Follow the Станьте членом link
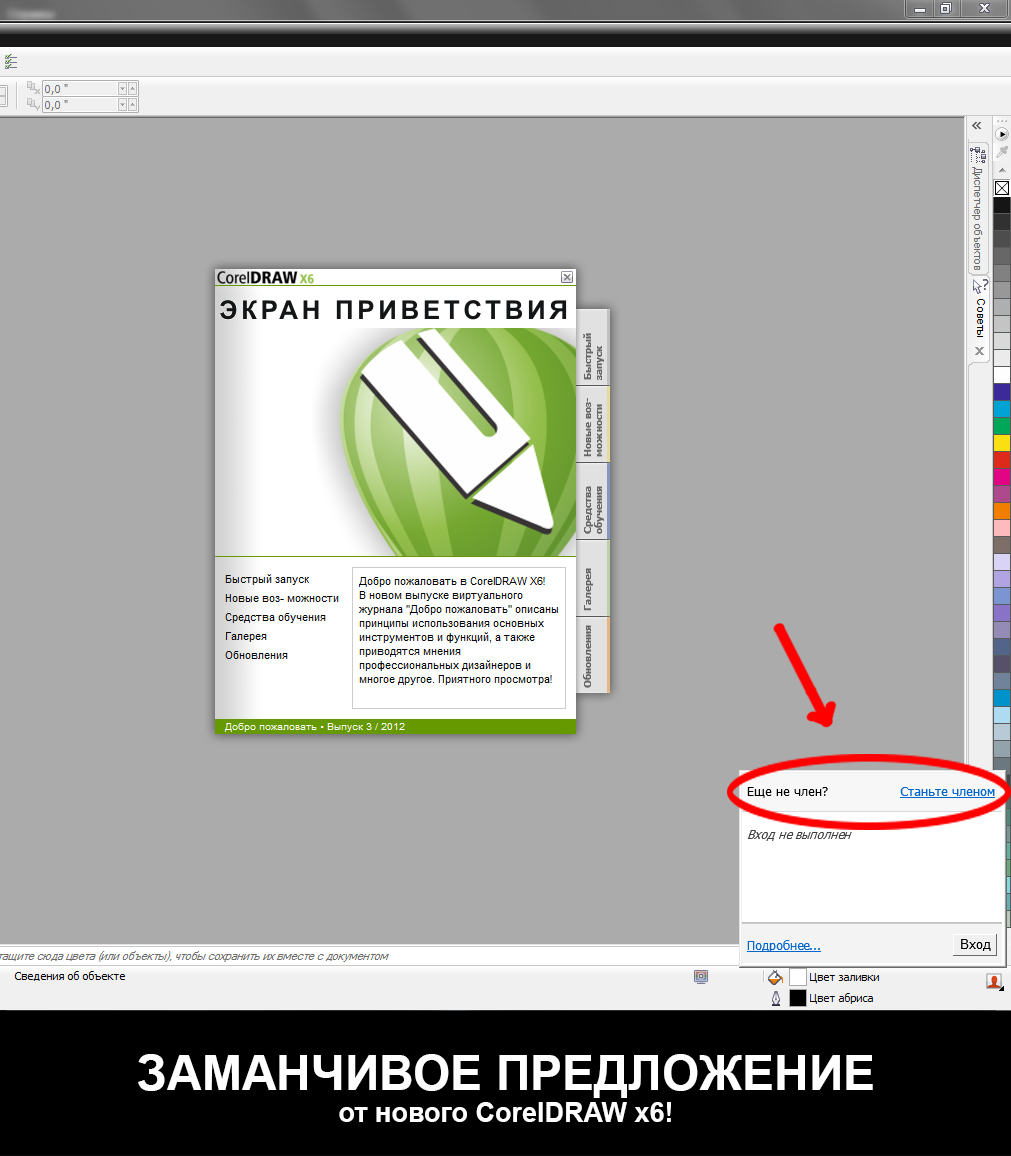The height and width of the screenshot is (1156, 1011). 948,792
